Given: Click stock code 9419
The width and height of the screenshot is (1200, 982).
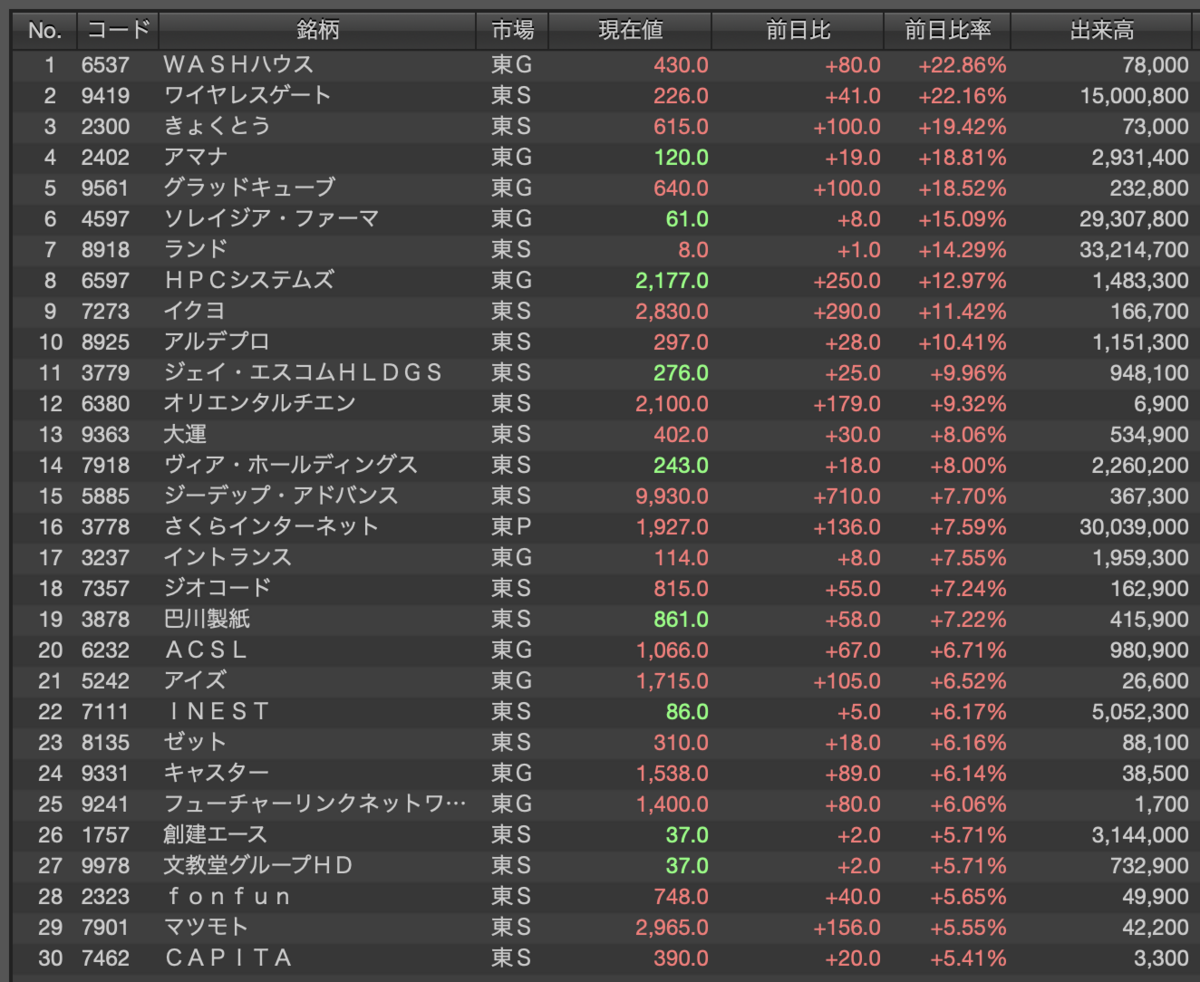Looking at the screenshot, I should point(106,96).
